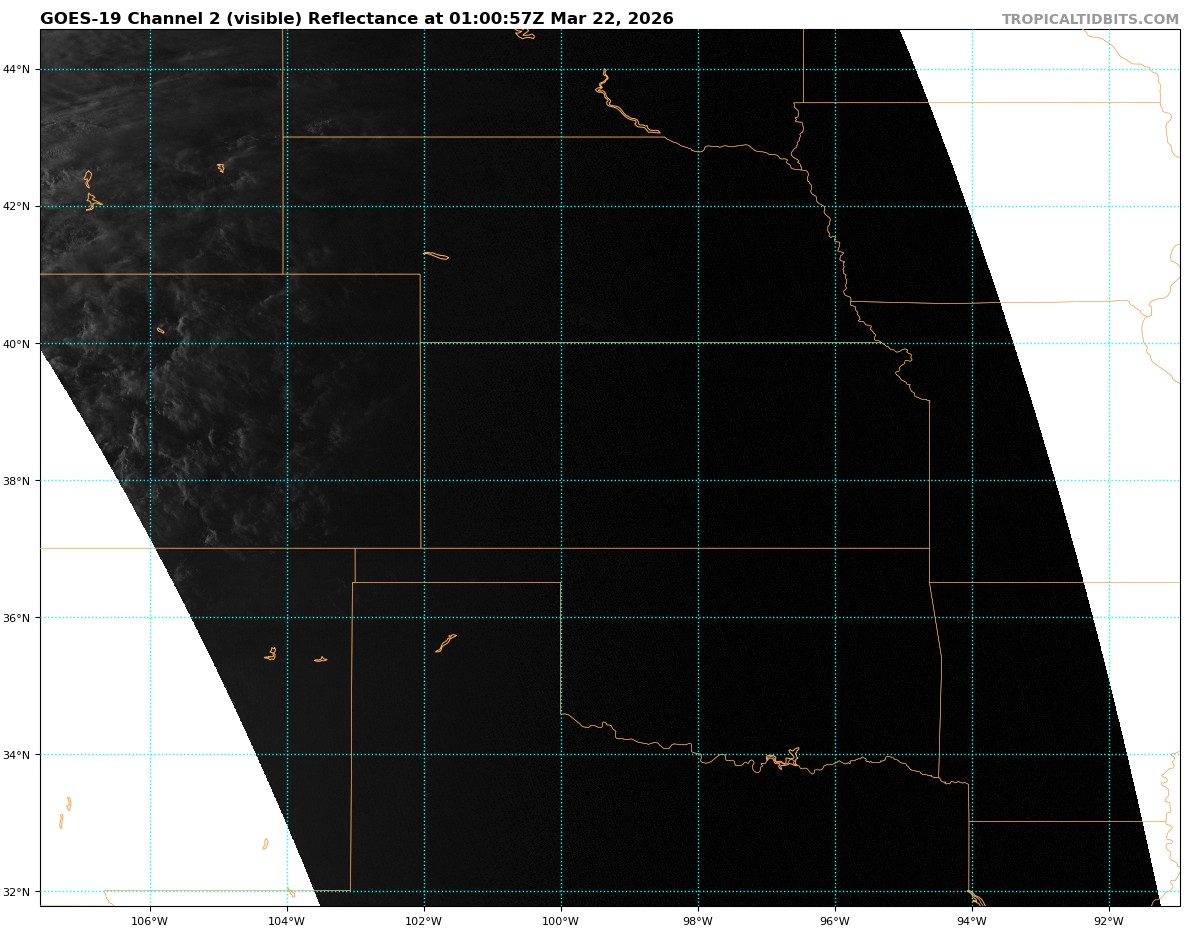Viewport: 1200px width, 929px height.
Task: Select the 44°N latitude axis label
Action: coord(16,69)
